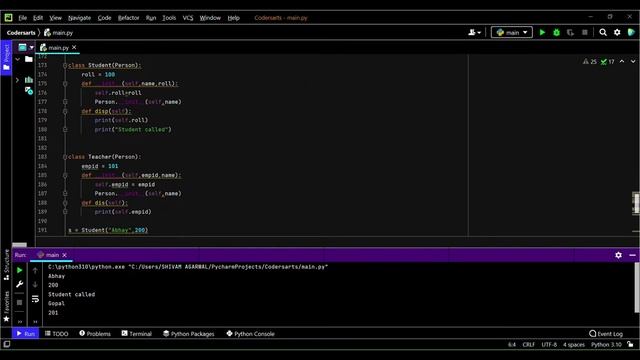This screenshot has width=640, height=360.
Task: Toggle the Project tool window side tab
Action: pos(6,57)
